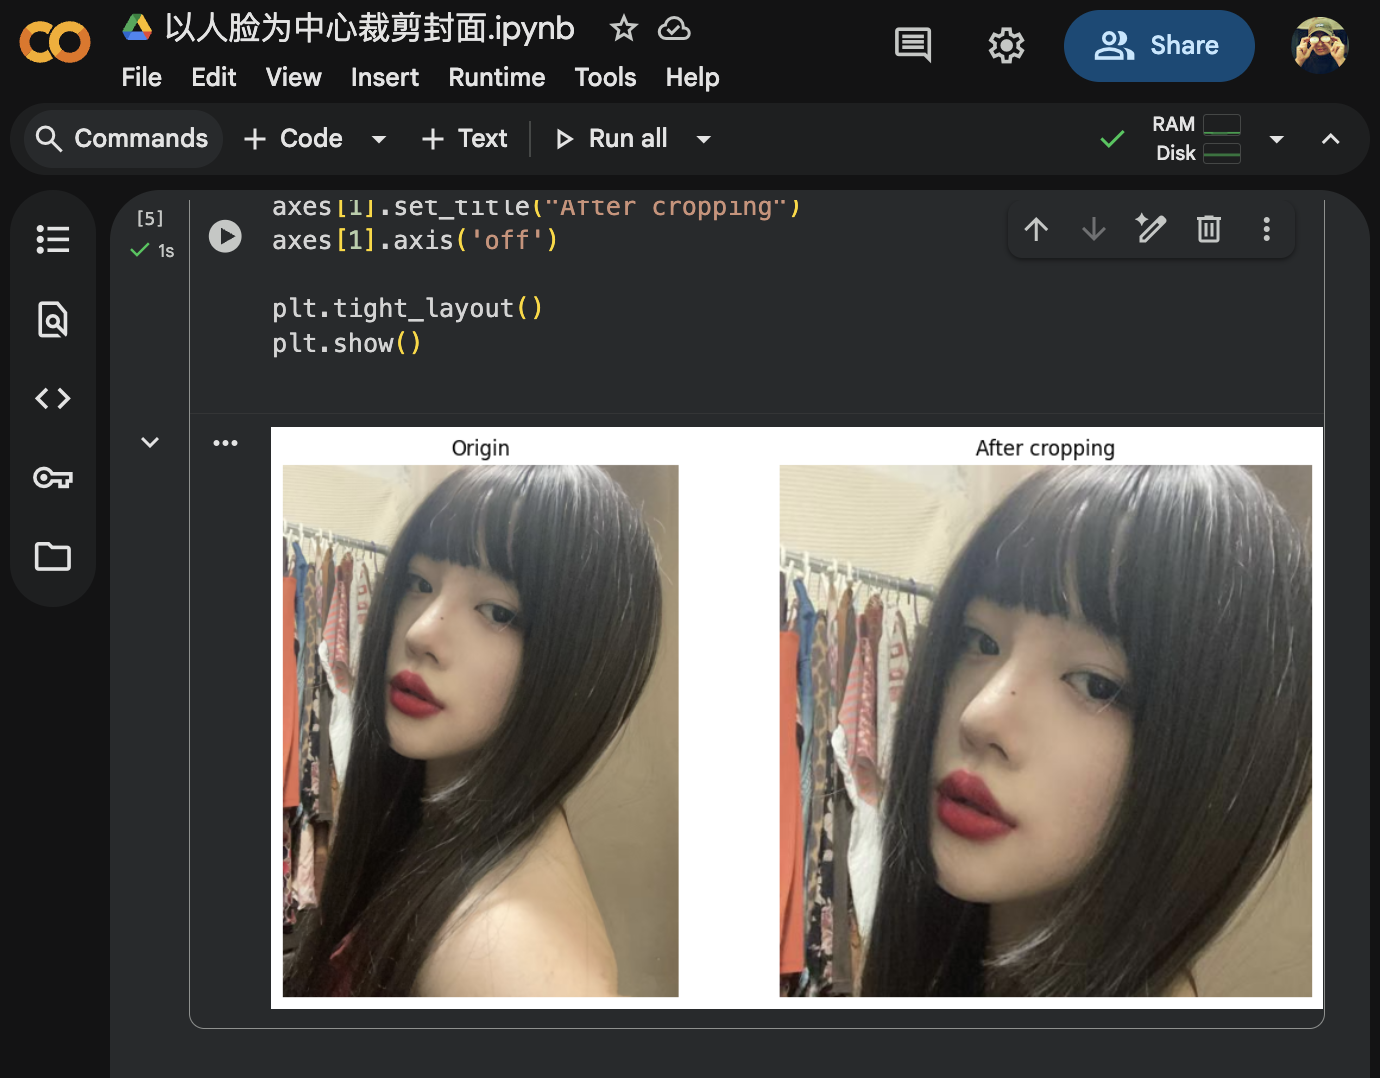Open the Commands search box
This screenshot has width=1380, height=1078.
coord(122,139)
